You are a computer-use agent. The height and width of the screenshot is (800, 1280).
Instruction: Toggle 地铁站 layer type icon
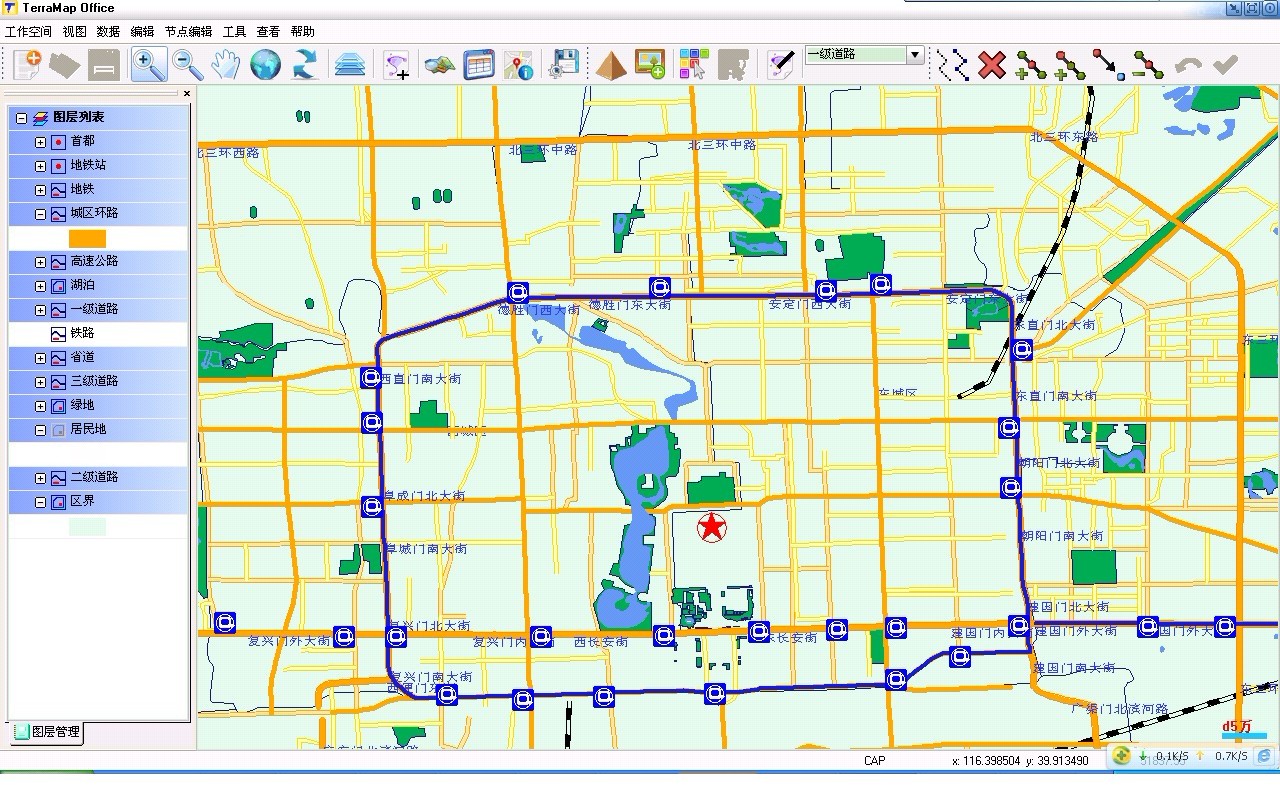click(x=58, y=166)
